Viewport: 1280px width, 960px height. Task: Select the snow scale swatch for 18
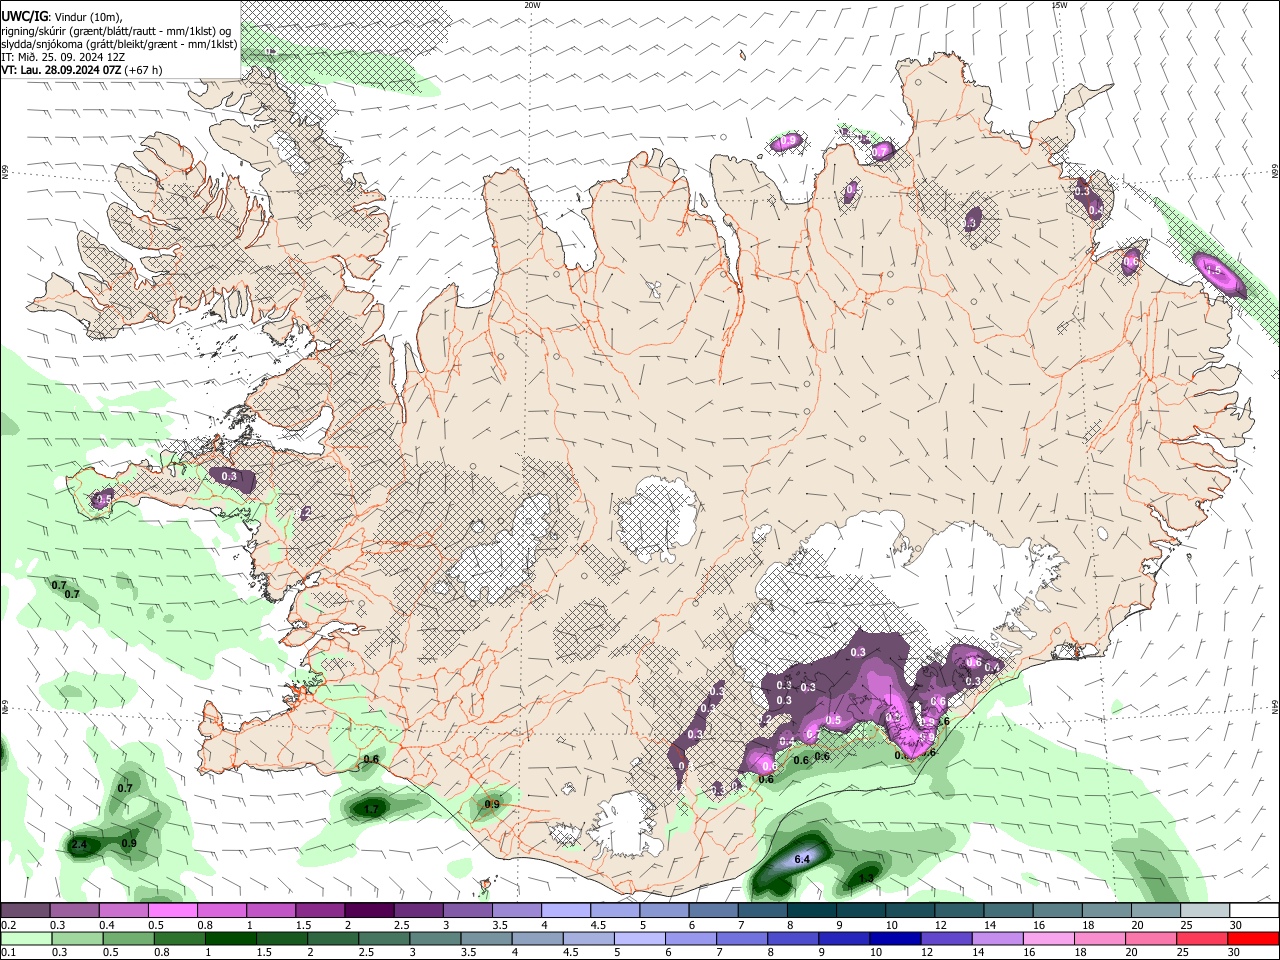point(1107,911)
